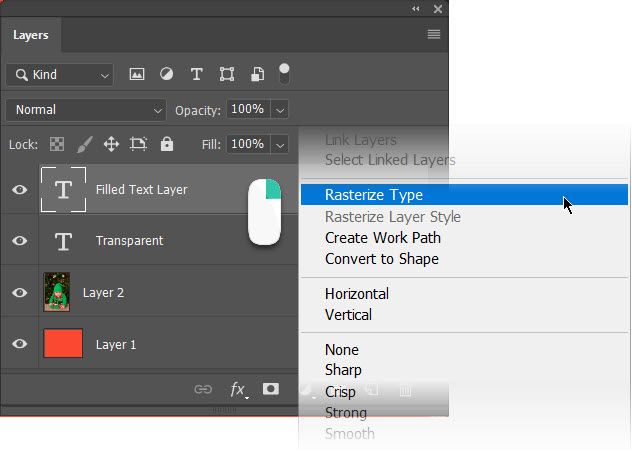The image size is (632, 451).
Task: Select Layer 2 photo thumbnail
Action: point(57,292)
